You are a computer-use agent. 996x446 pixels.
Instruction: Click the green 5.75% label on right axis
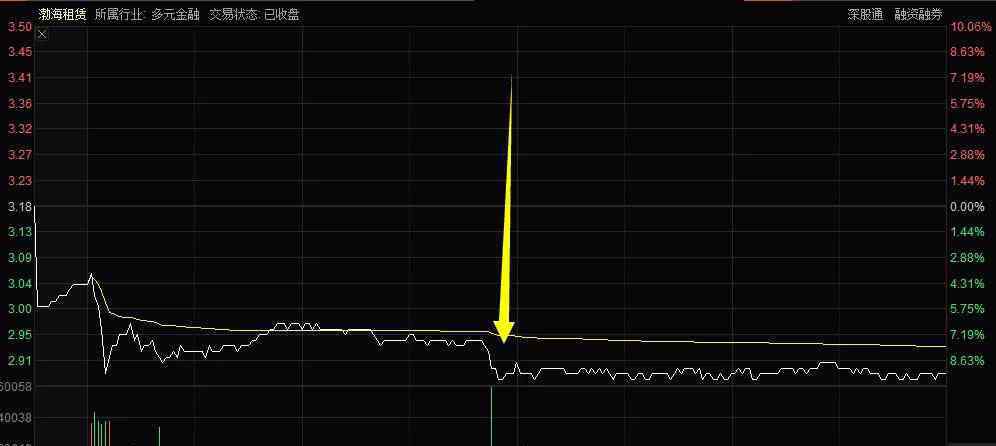coord(968,309)
